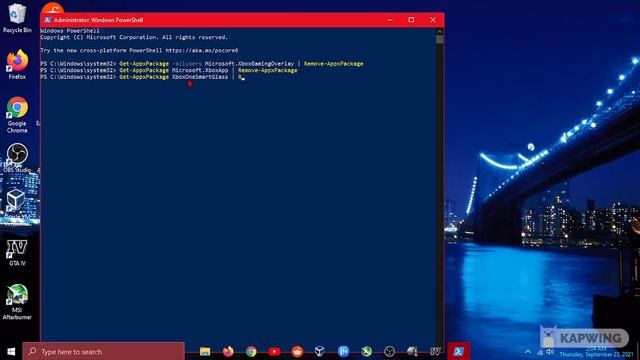This screenshot has height=360, width=640.
Task: Show hidden system tray icons
Action: 528,351
